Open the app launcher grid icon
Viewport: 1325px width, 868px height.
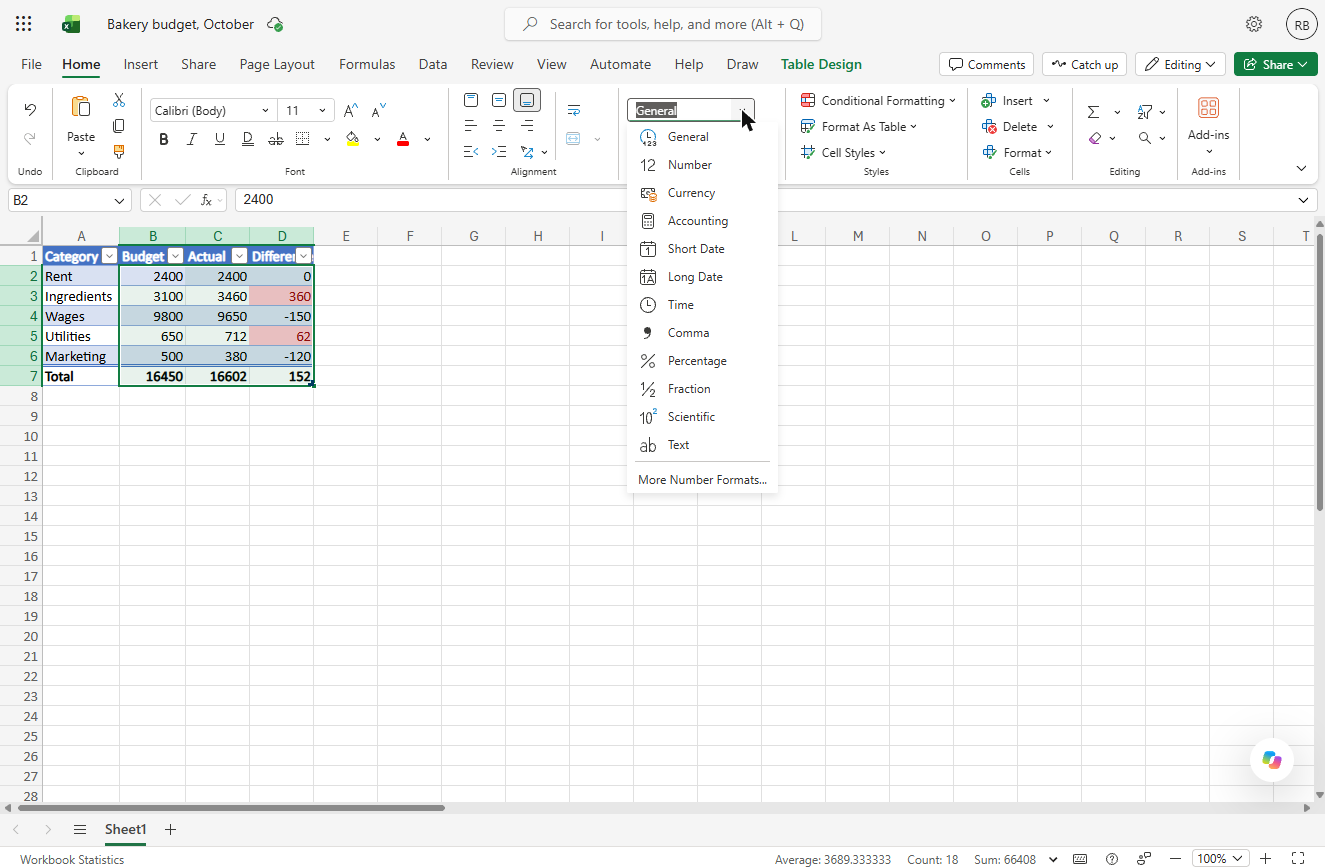[24, 24]
